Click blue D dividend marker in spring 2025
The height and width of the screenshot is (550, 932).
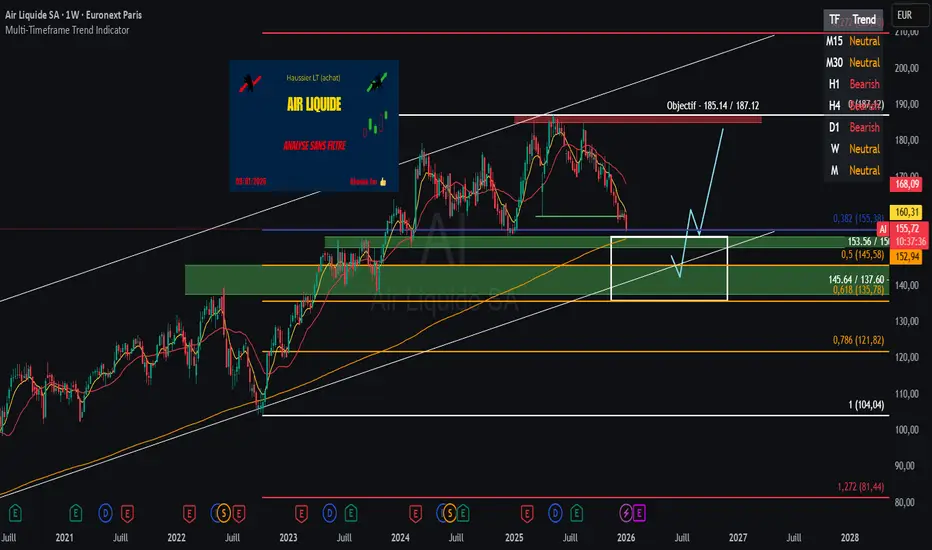pyautogui.click(x=555, y=513)
